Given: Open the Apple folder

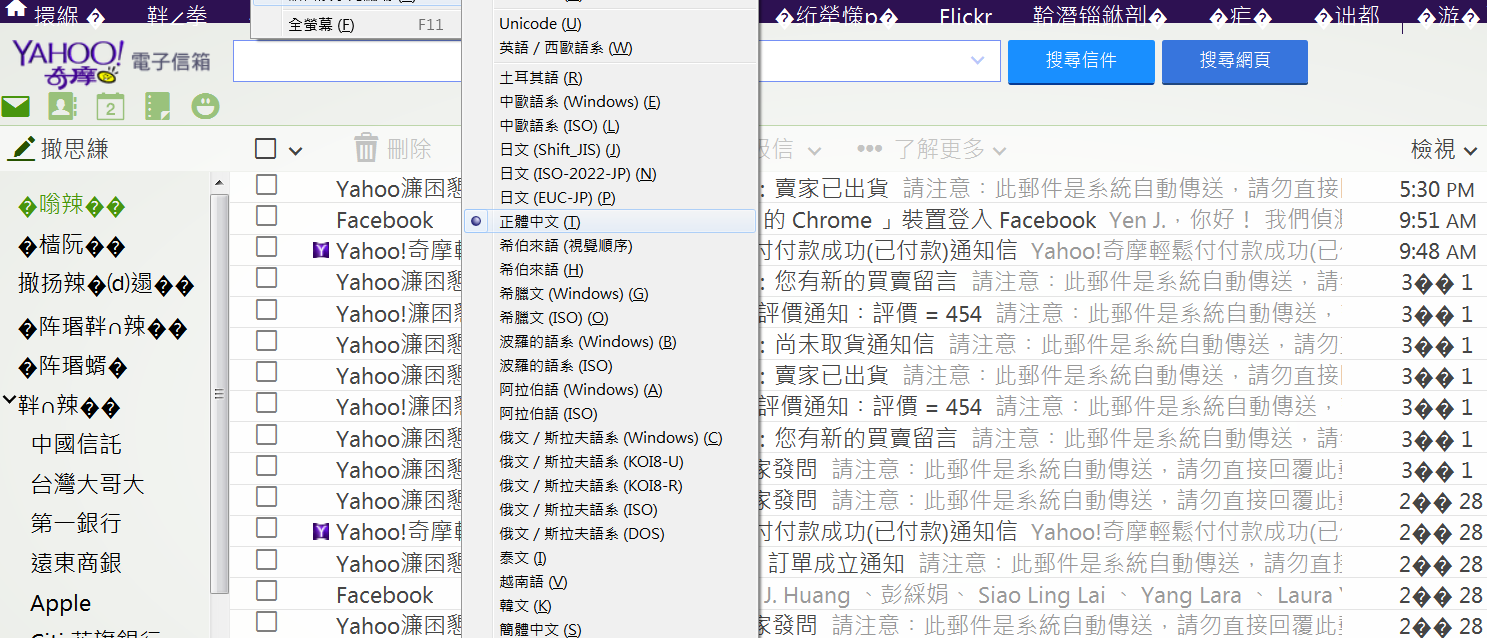Looking at the screenshot, I should pos(61,603).
